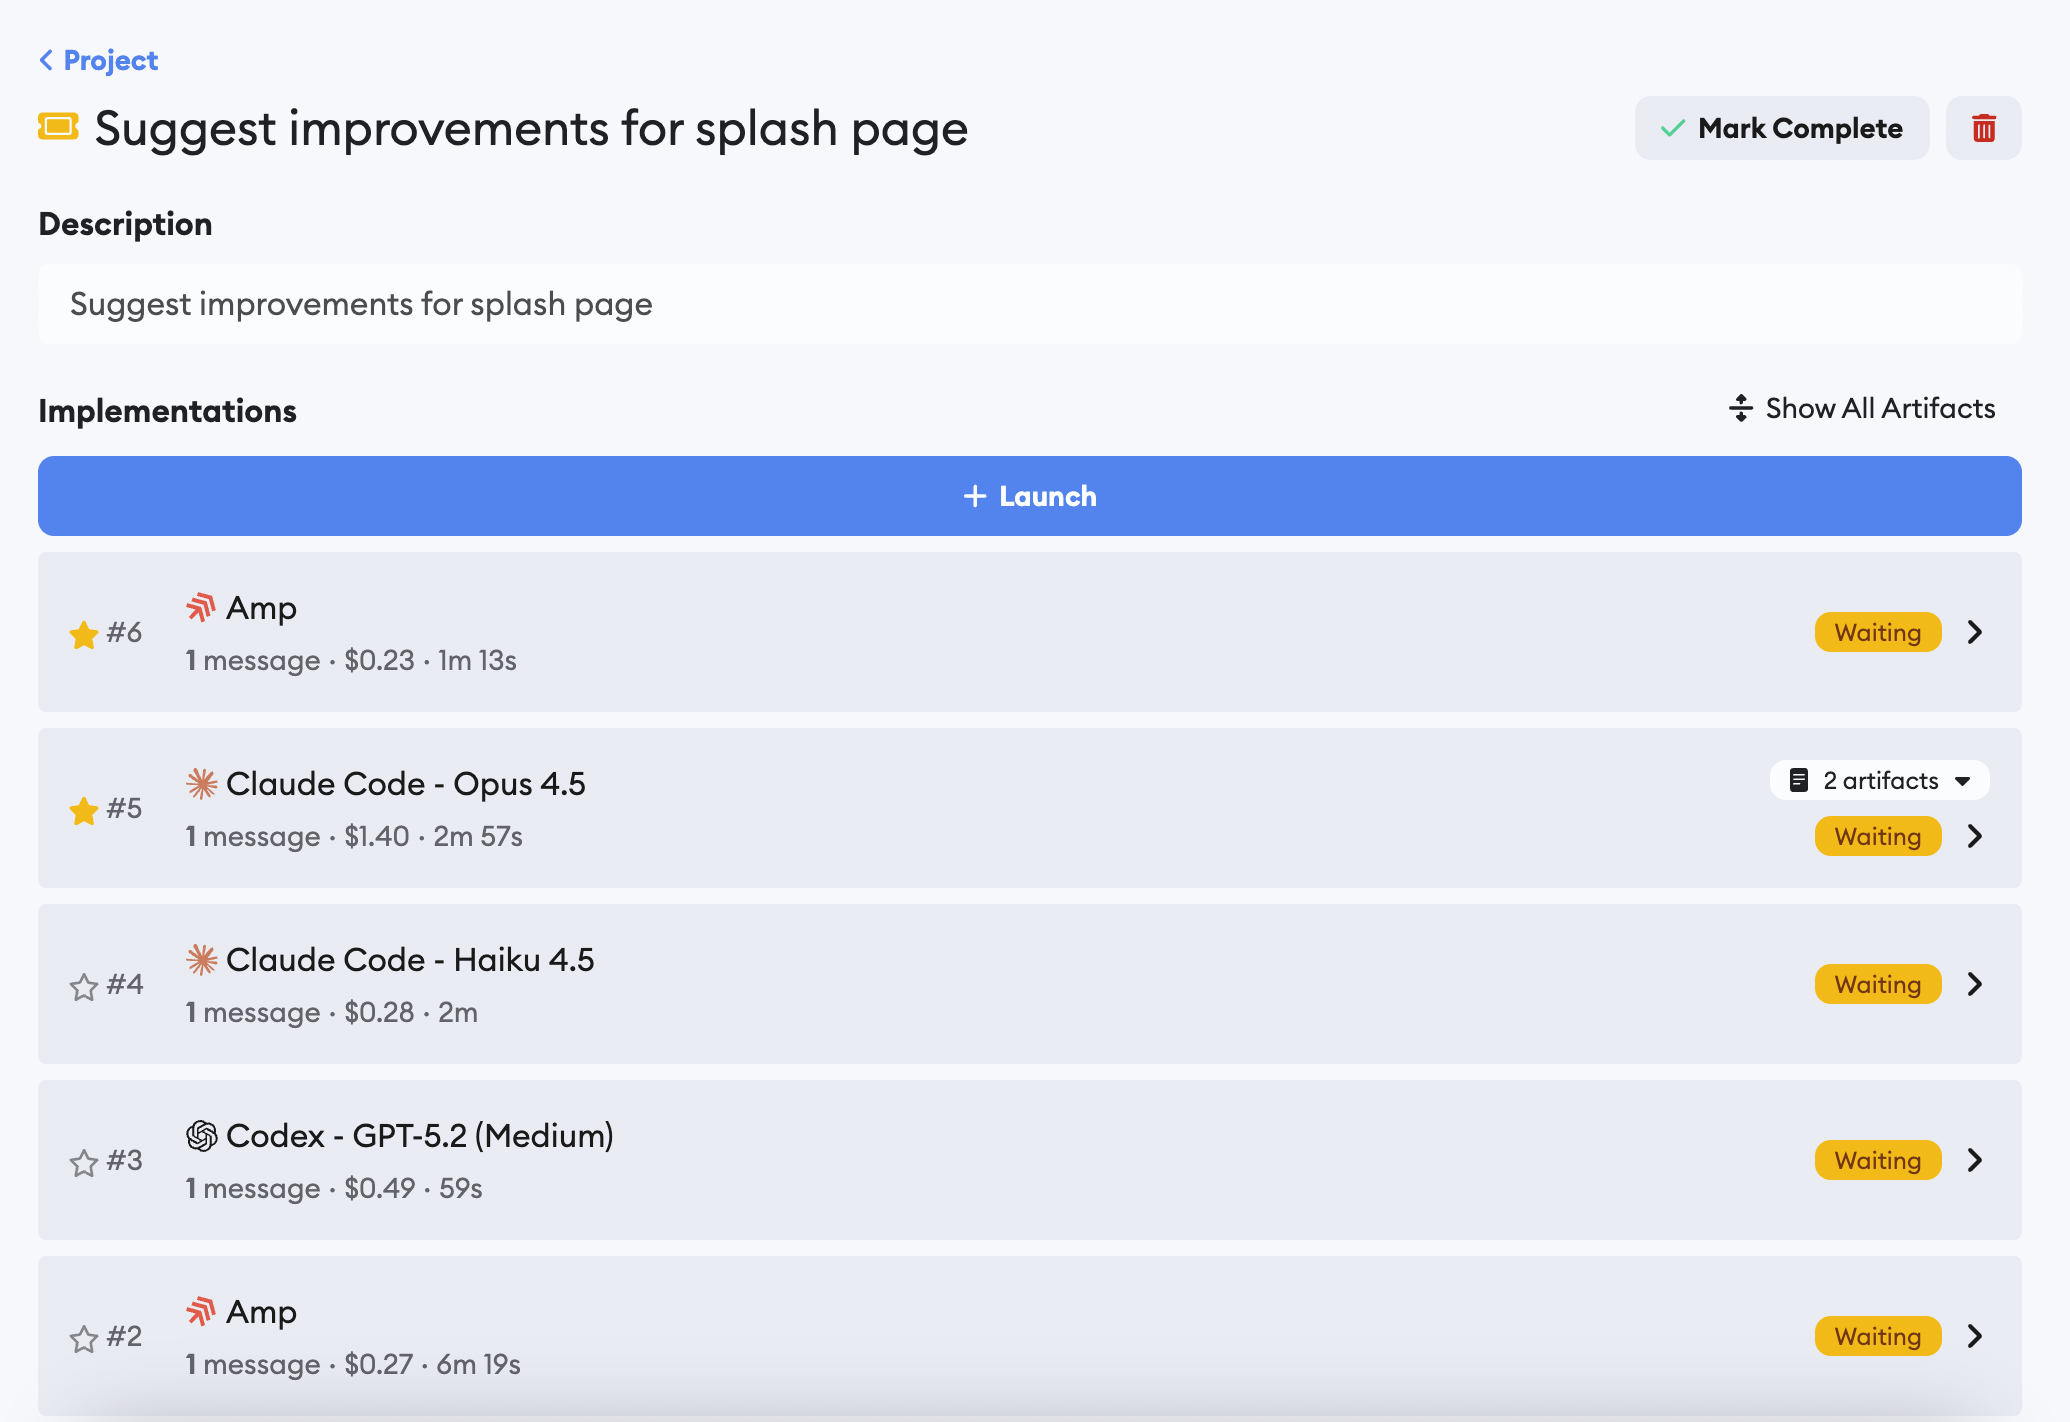The height and width of the screenshot is (1422, 2070).
Task: Delete task with the red trash icon
Action: [1984, 128]
